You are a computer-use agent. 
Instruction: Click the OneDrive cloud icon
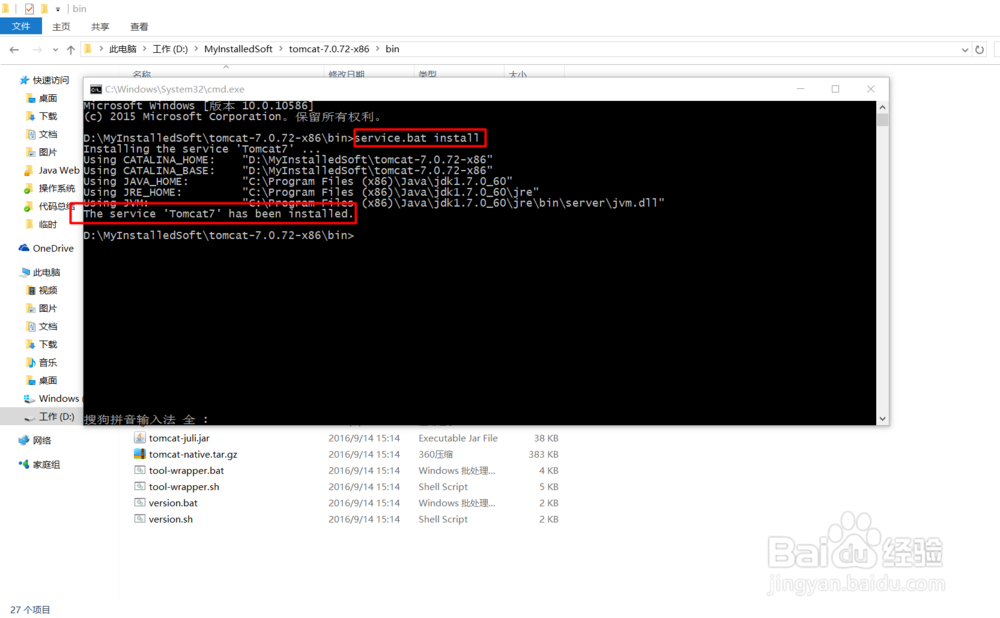[24, 248]
